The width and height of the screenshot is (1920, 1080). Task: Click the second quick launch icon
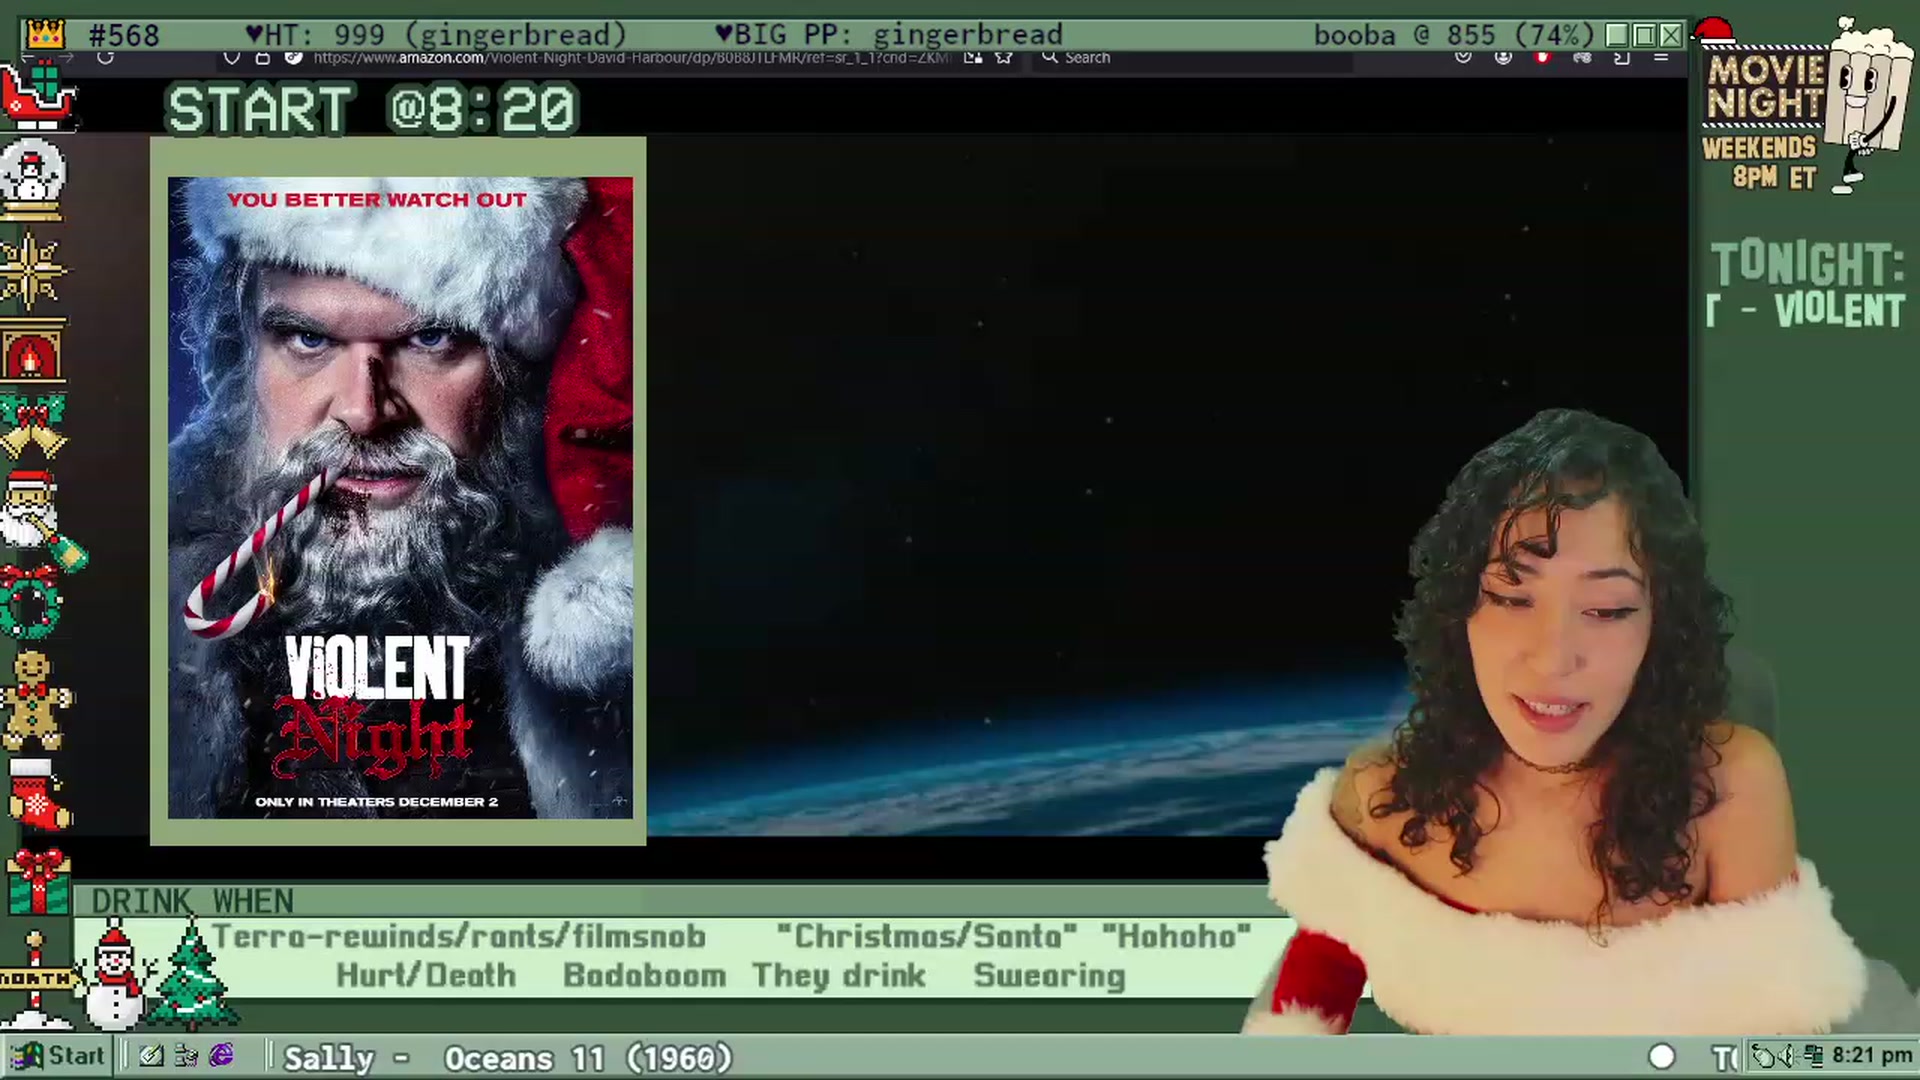tap(186, 1056)
